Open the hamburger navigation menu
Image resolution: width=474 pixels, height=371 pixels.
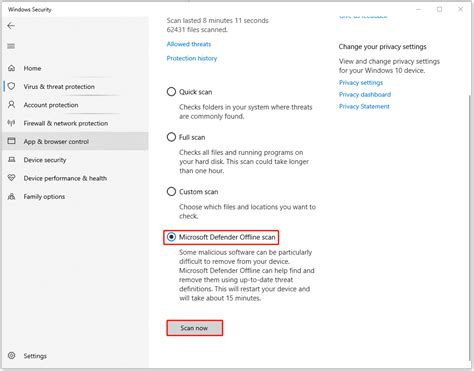(x=11, y=46)
